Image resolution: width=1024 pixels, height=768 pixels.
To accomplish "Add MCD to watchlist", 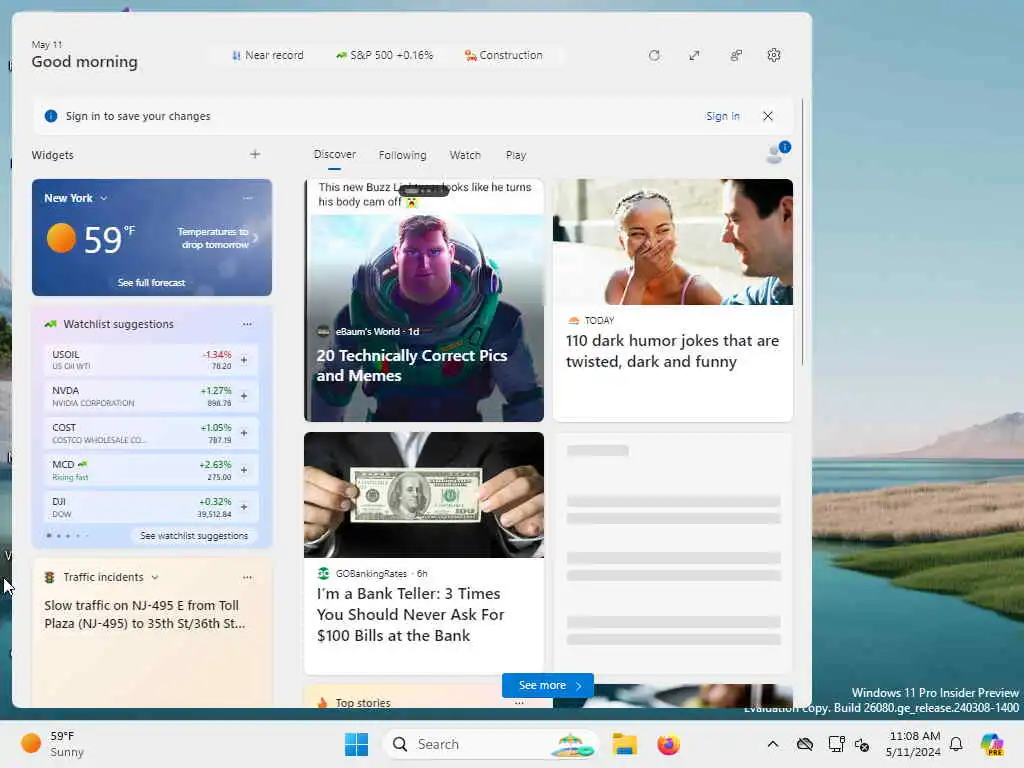I will coord(244,470).
